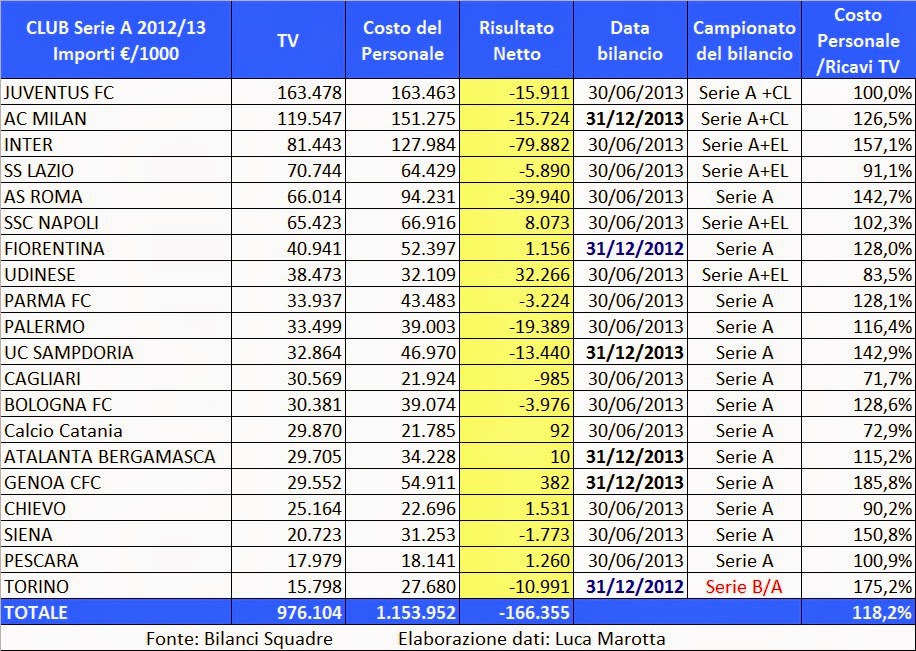Click the PALERMO club name cell

coord(116,327)
